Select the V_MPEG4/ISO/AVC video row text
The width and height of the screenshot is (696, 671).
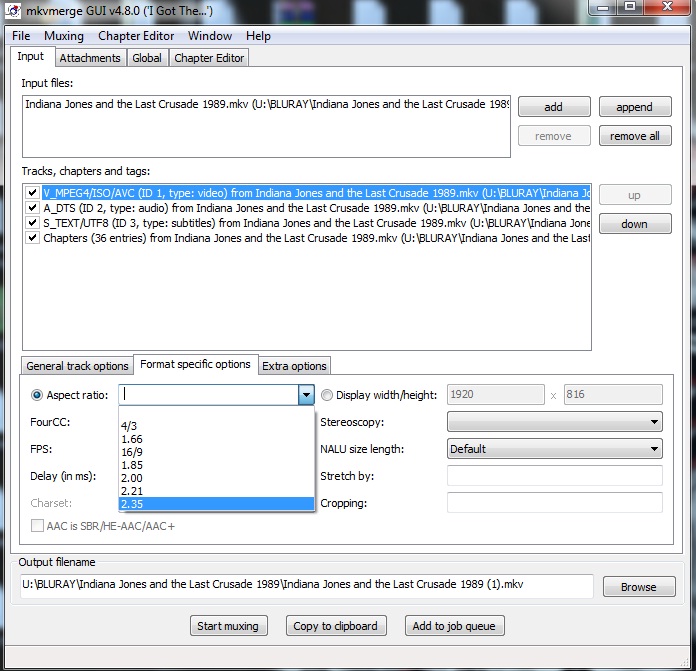[x=316, y=193]
